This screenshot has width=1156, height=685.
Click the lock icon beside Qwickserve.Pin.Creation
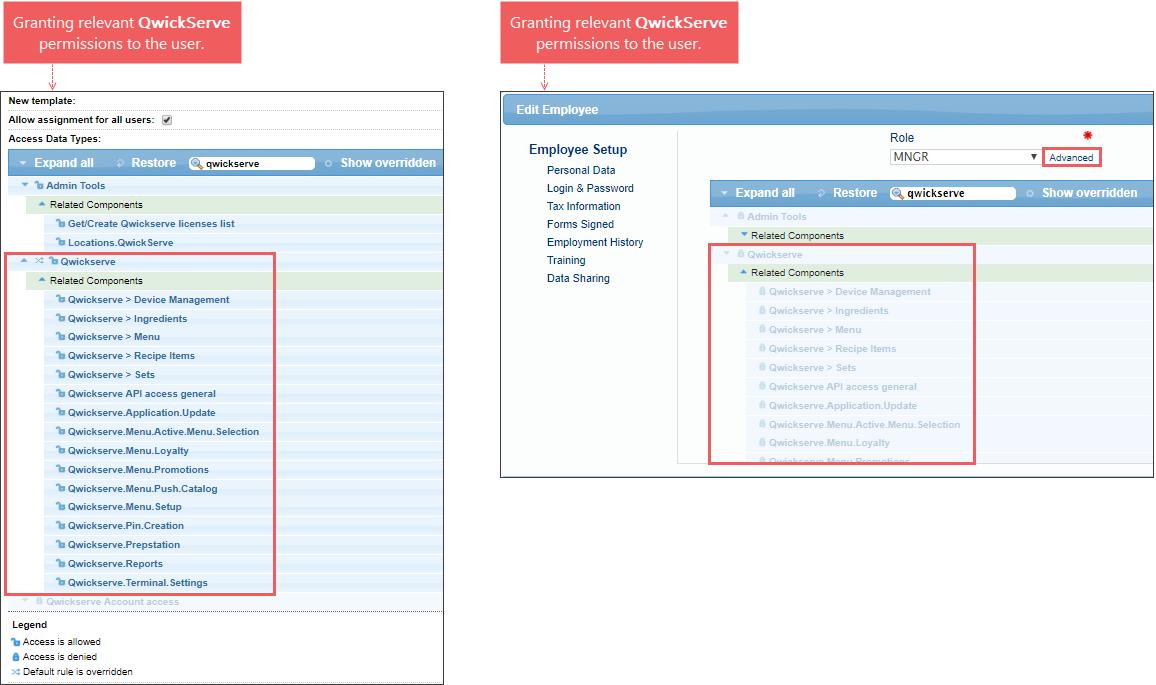[61, 526]
